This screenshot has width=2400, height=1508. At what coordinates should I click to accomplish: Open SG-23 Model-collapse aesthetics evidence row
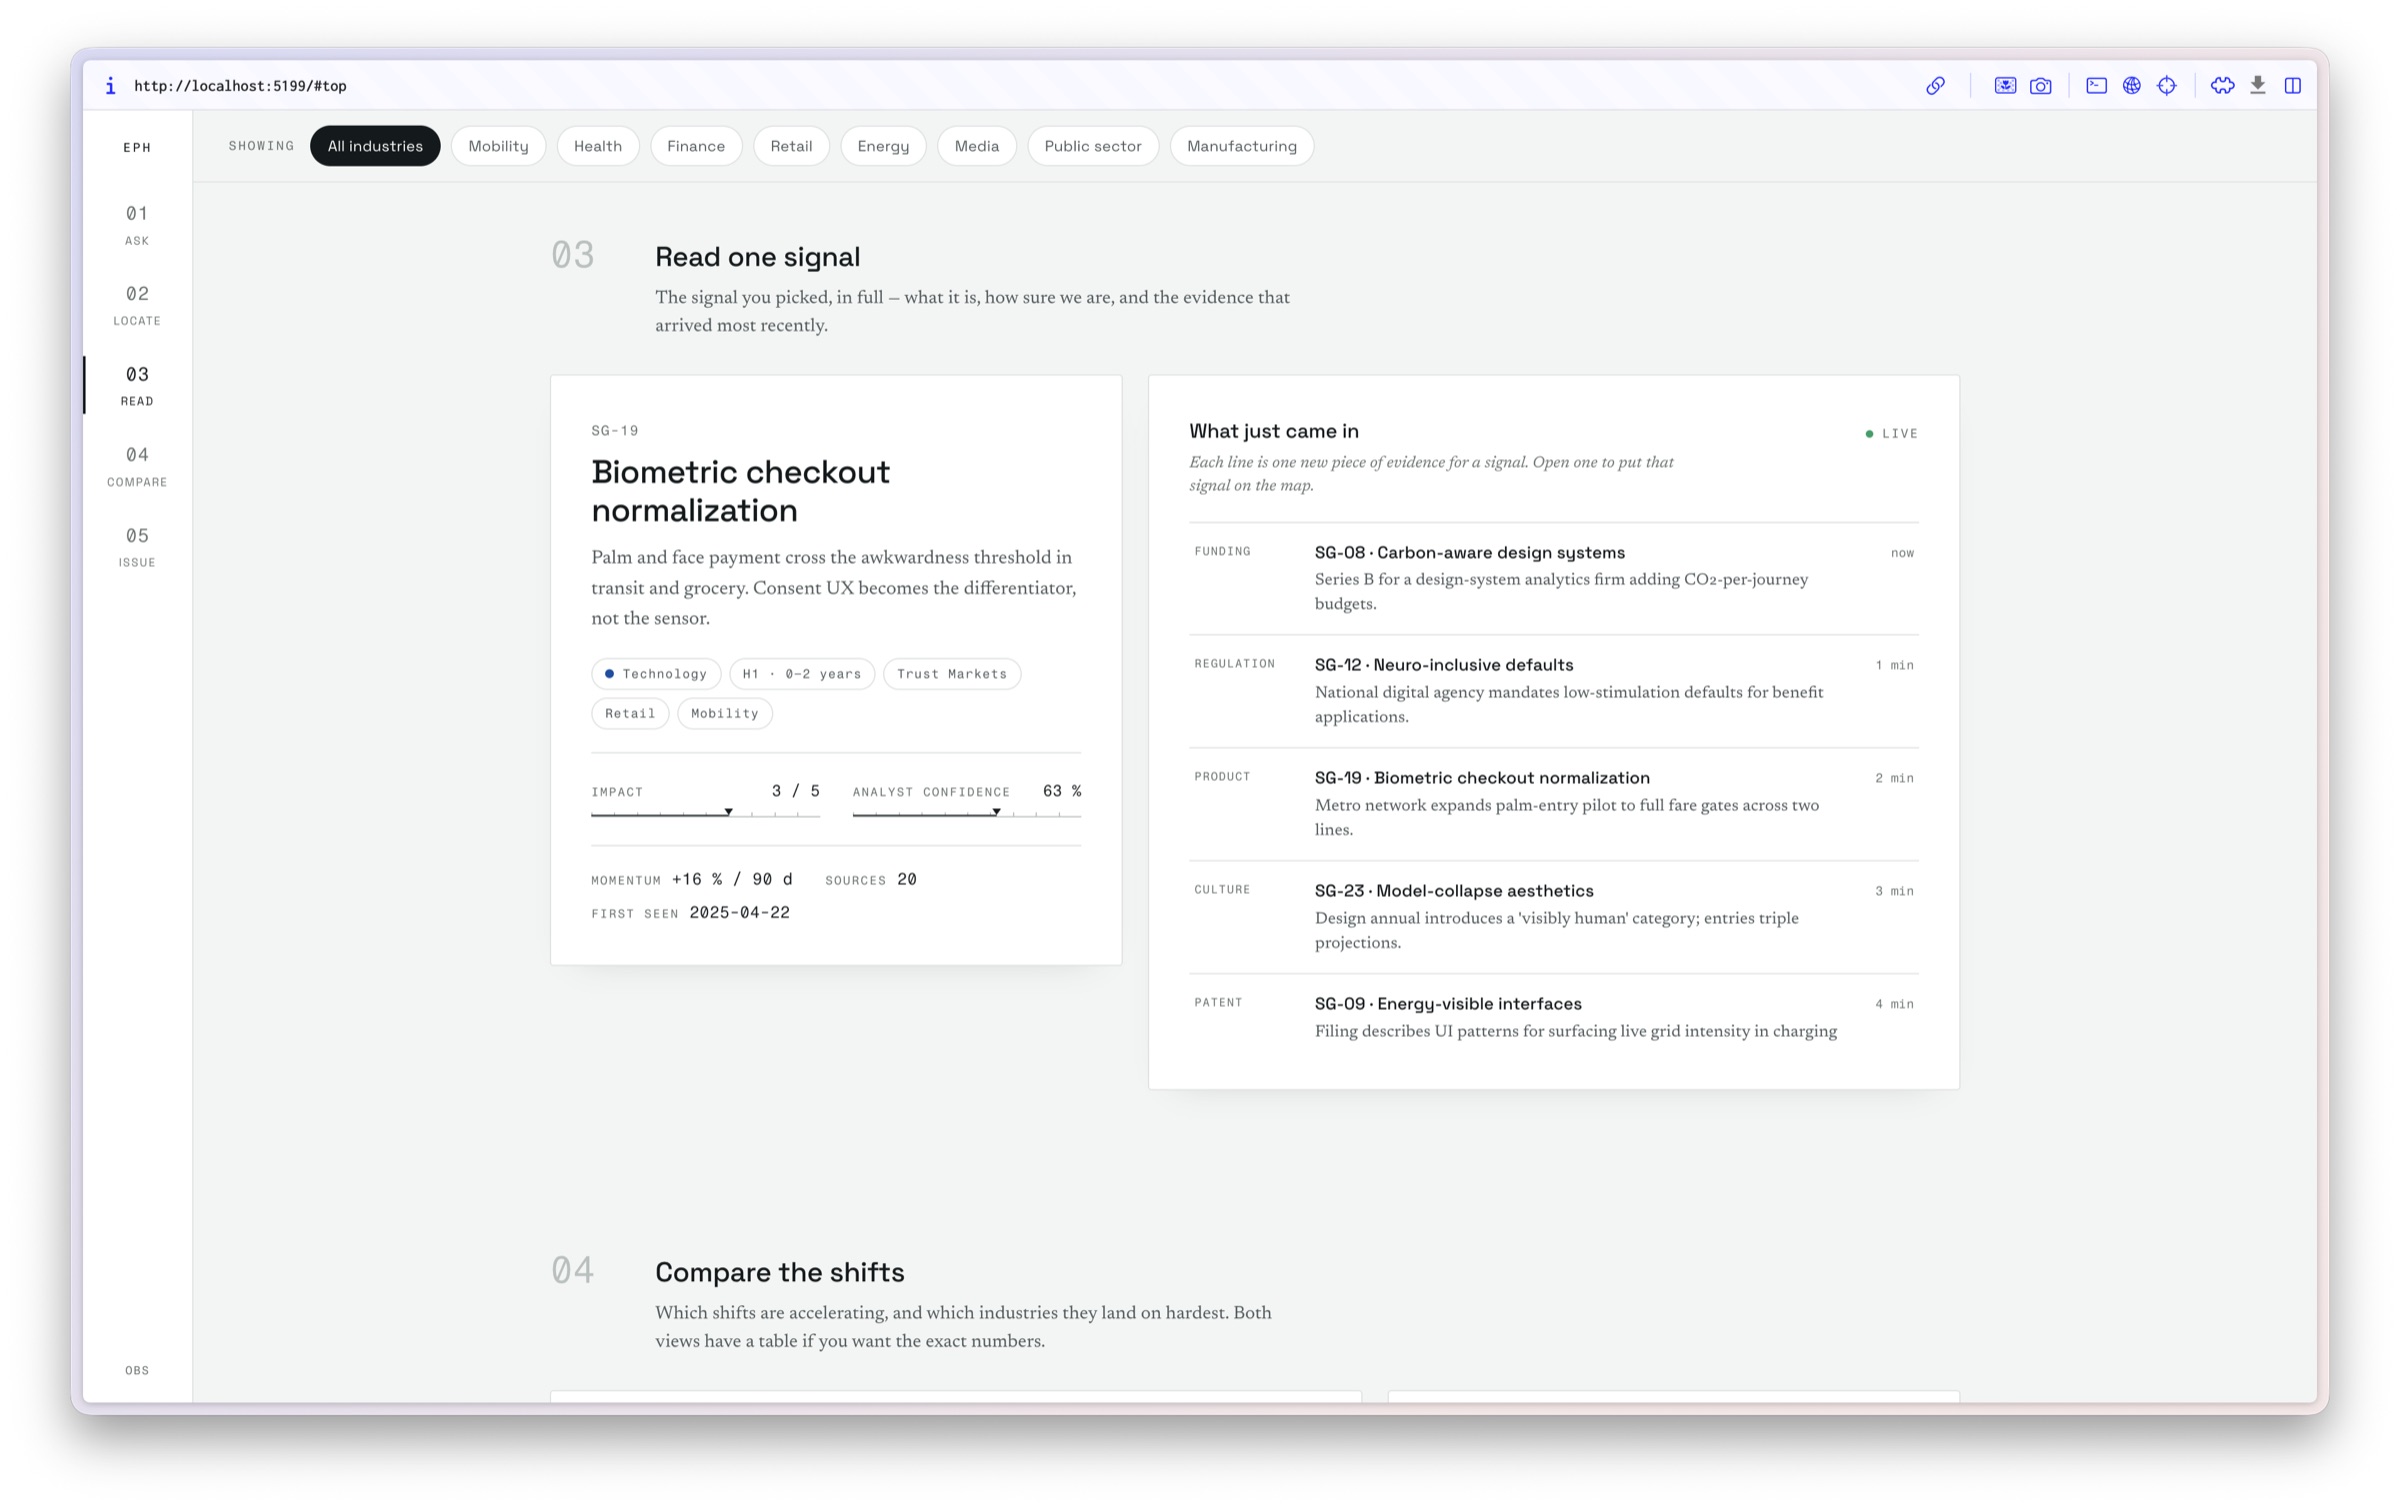(x=1553, y=917)
